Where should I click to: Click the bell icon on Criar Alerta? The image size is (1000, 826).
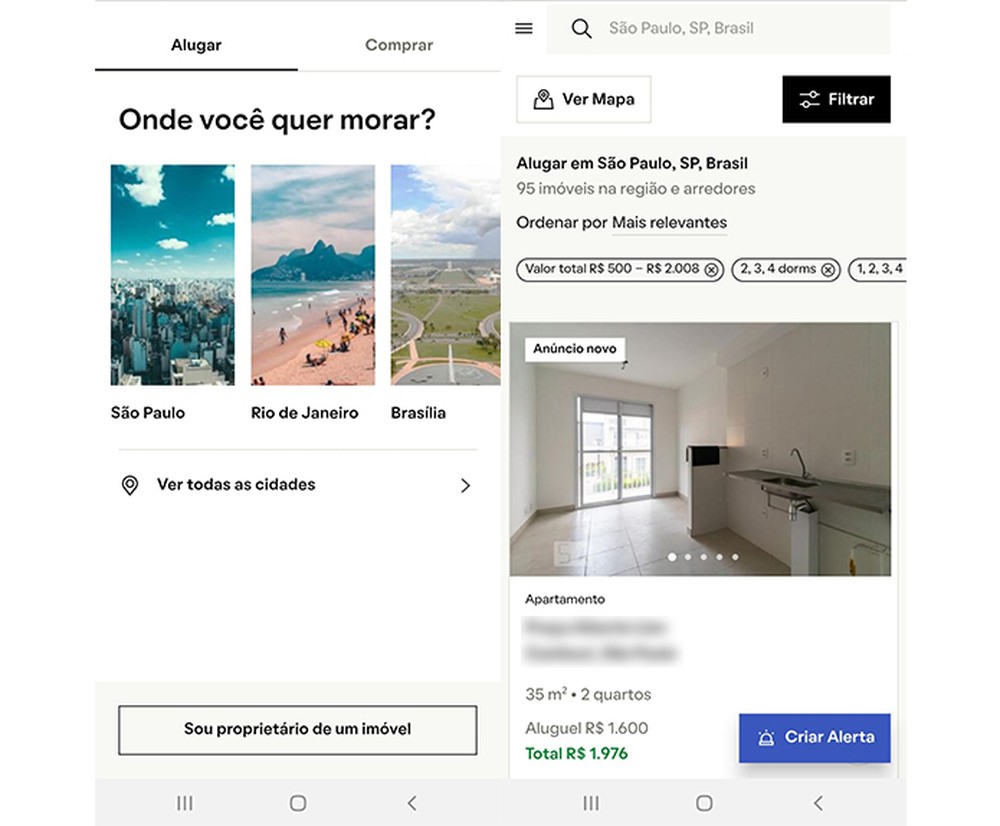766,736
